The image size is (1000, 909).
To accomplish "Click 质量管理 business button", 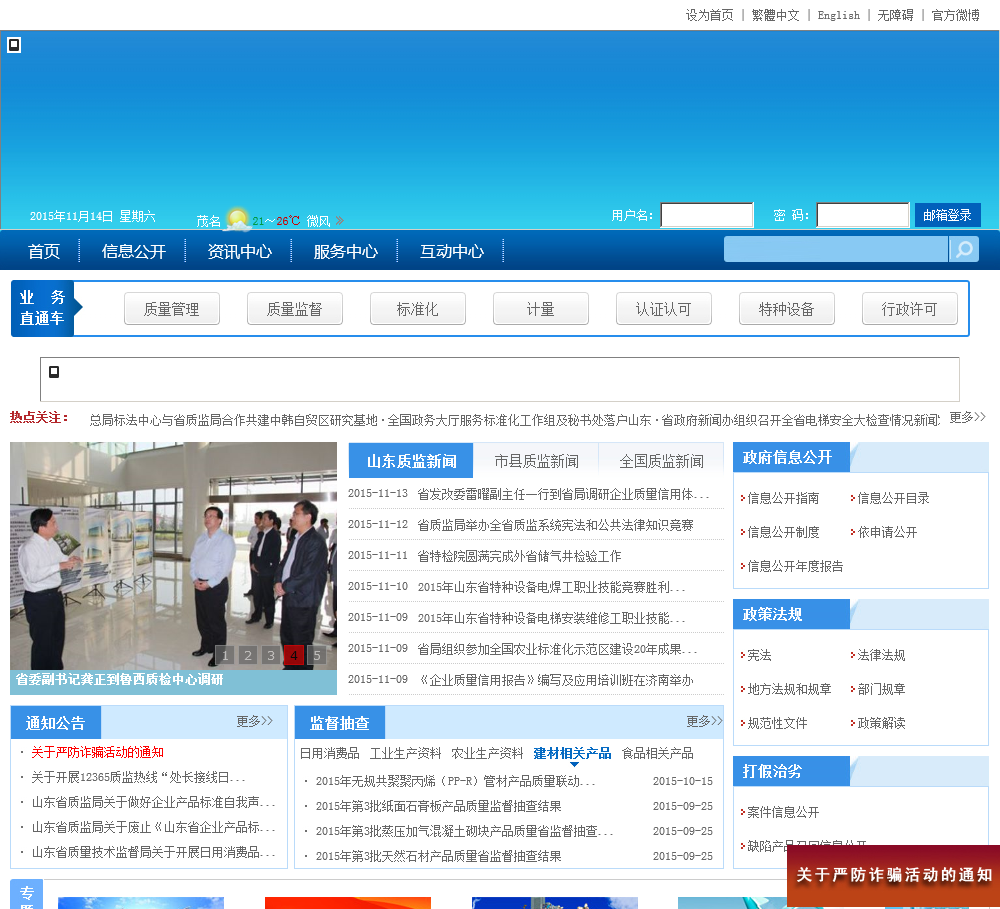I will pyautogui.click(x=172, y=309).
